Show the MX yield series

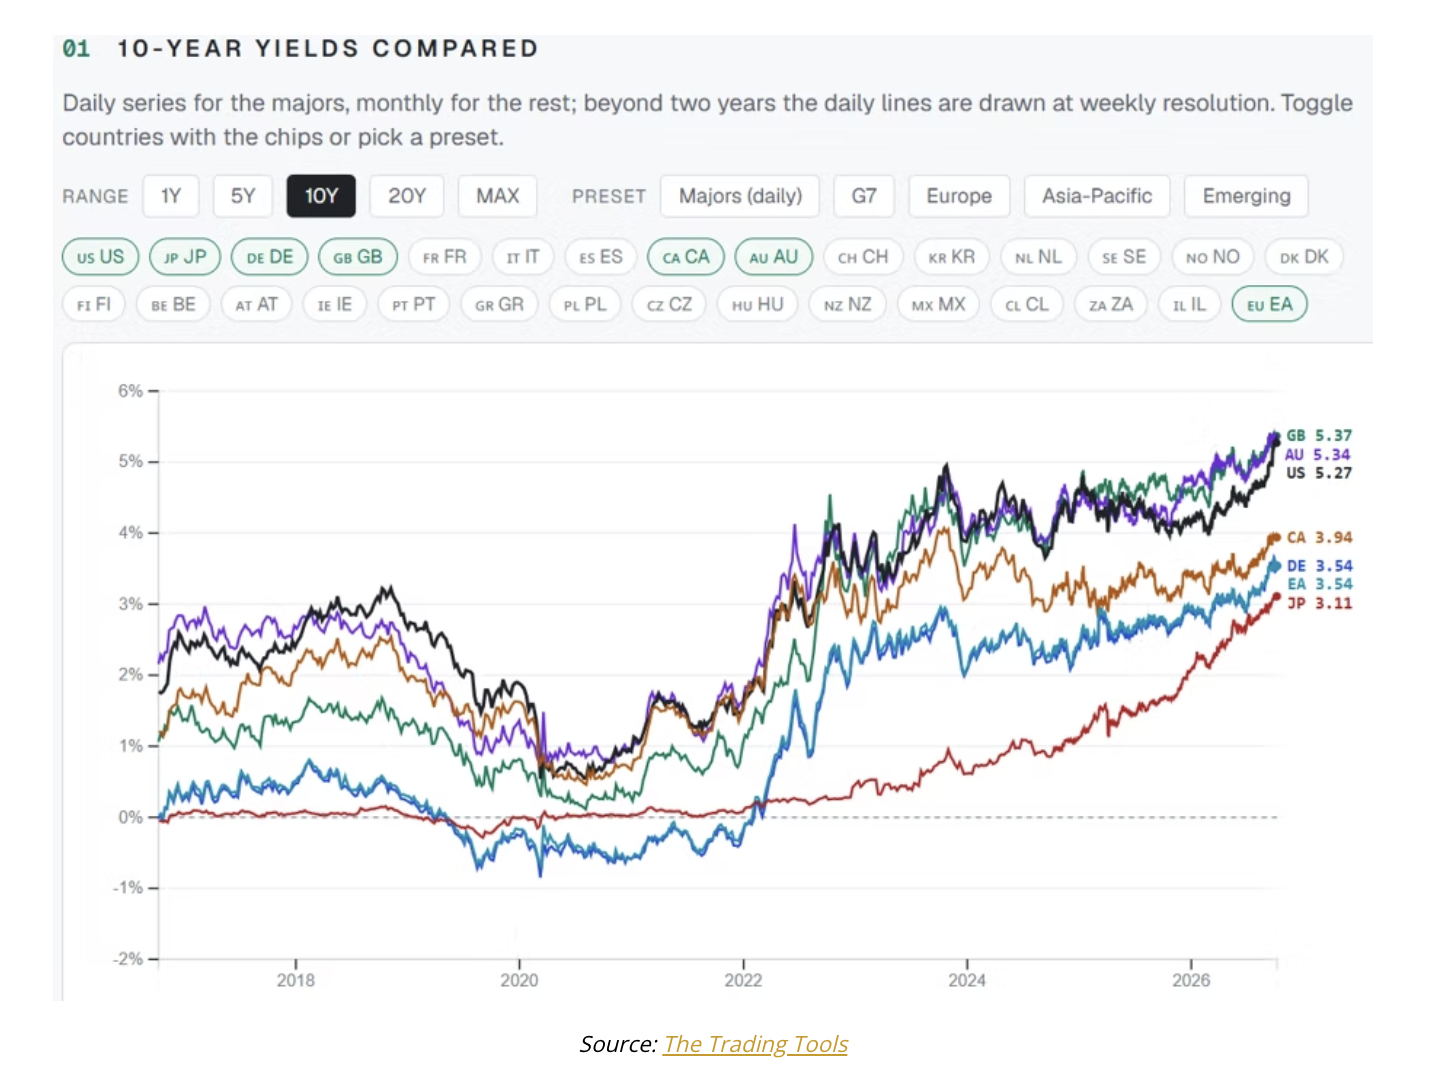coord(939,304)
